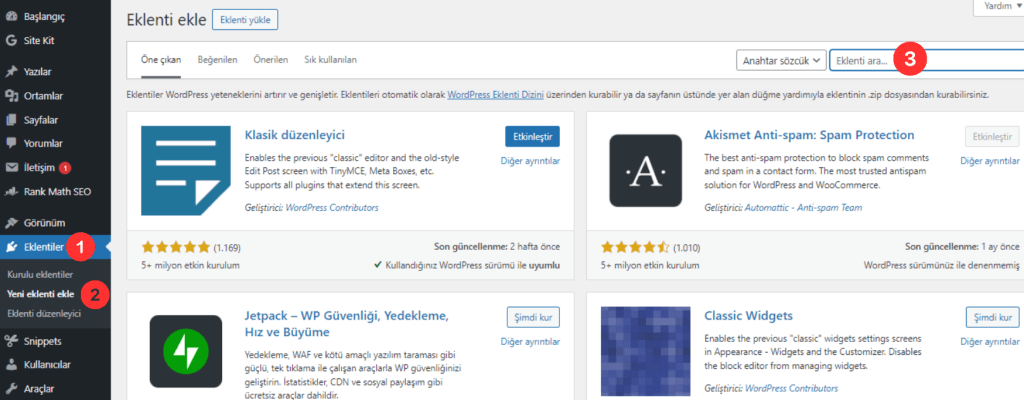Open Site Kit Google icon in sidebar
The width and height of the screenshot is (1024, 400).
[10, 41]
